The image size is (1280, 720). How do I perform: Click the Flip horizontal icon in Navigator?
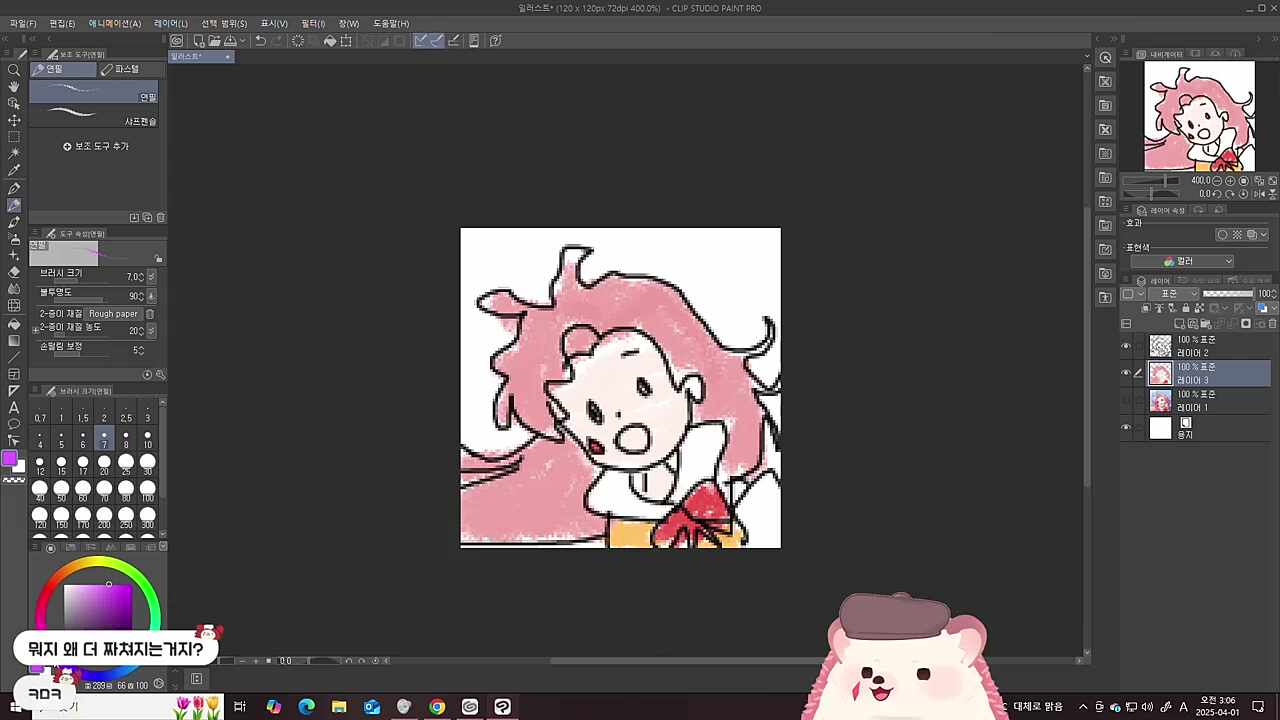click(1259, 194)
